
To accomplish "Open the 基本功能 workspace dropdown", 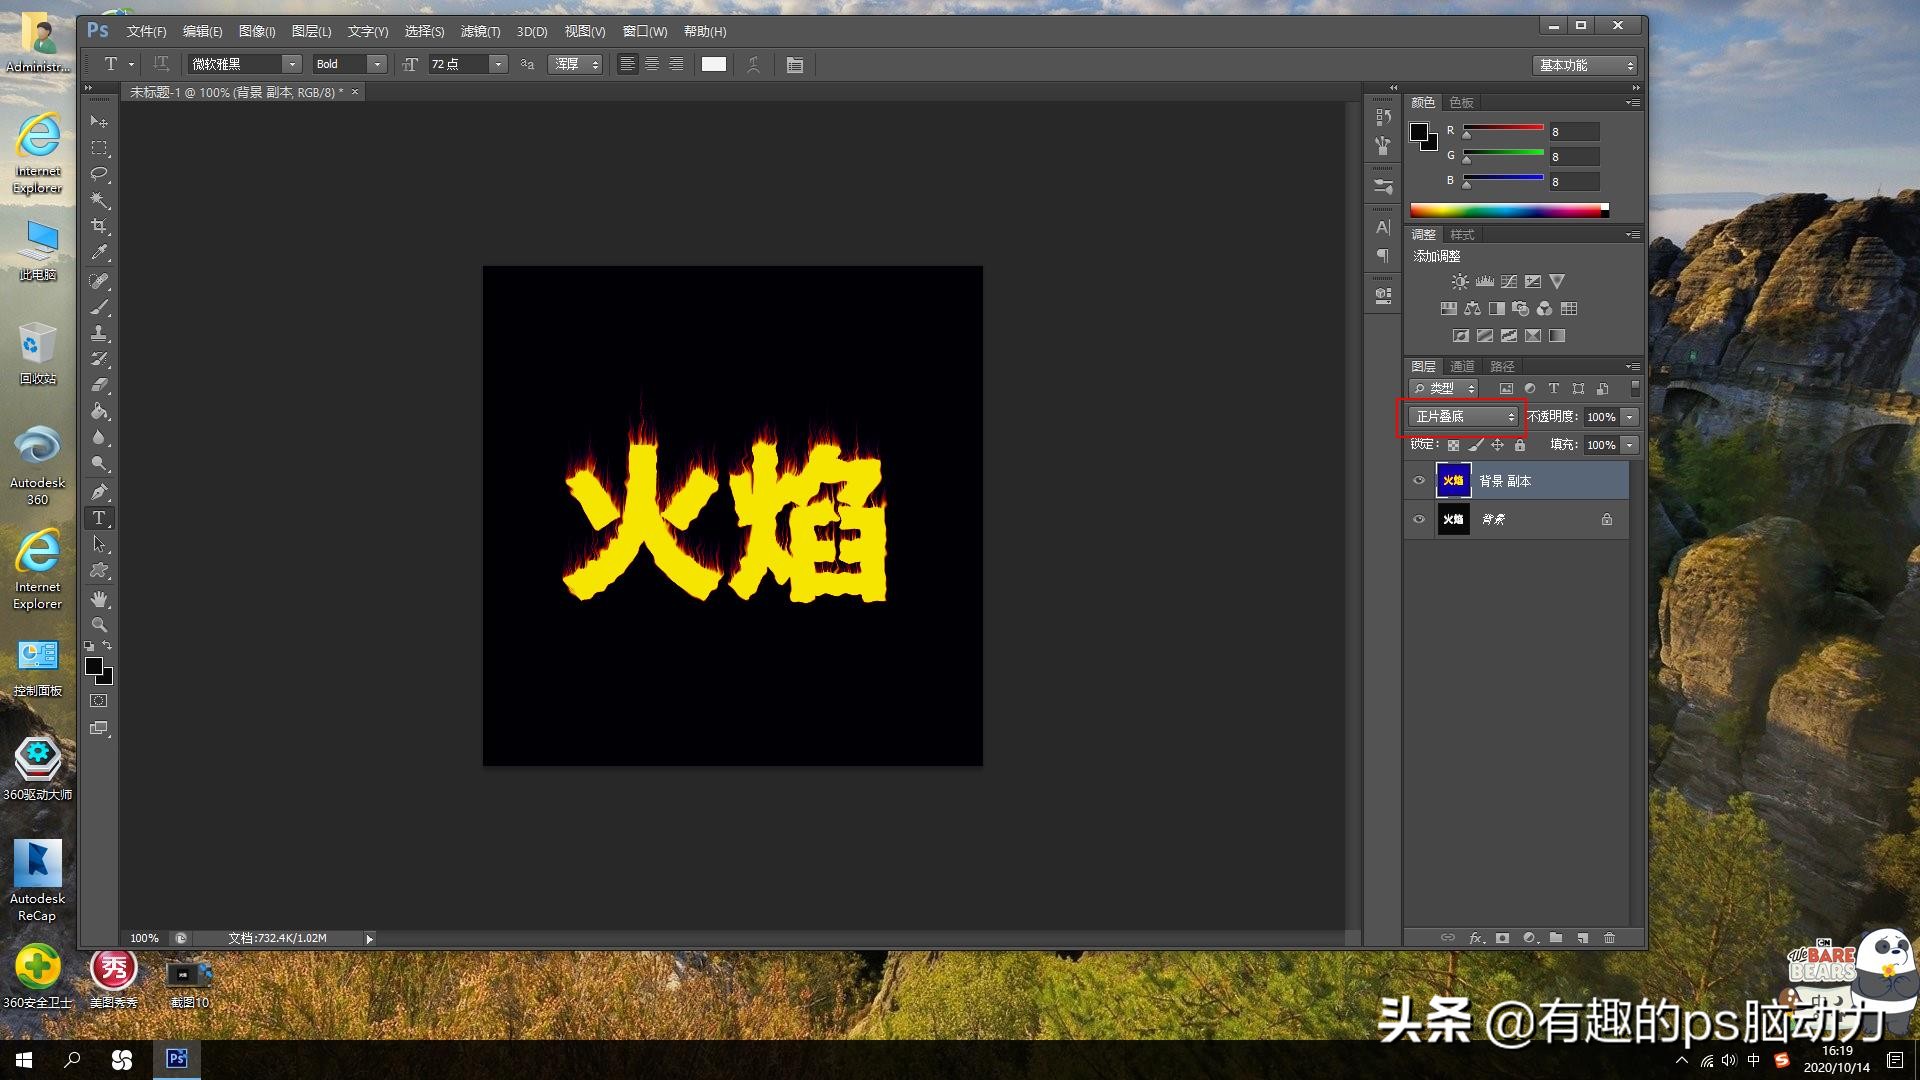I will (x=1585, y=65).
